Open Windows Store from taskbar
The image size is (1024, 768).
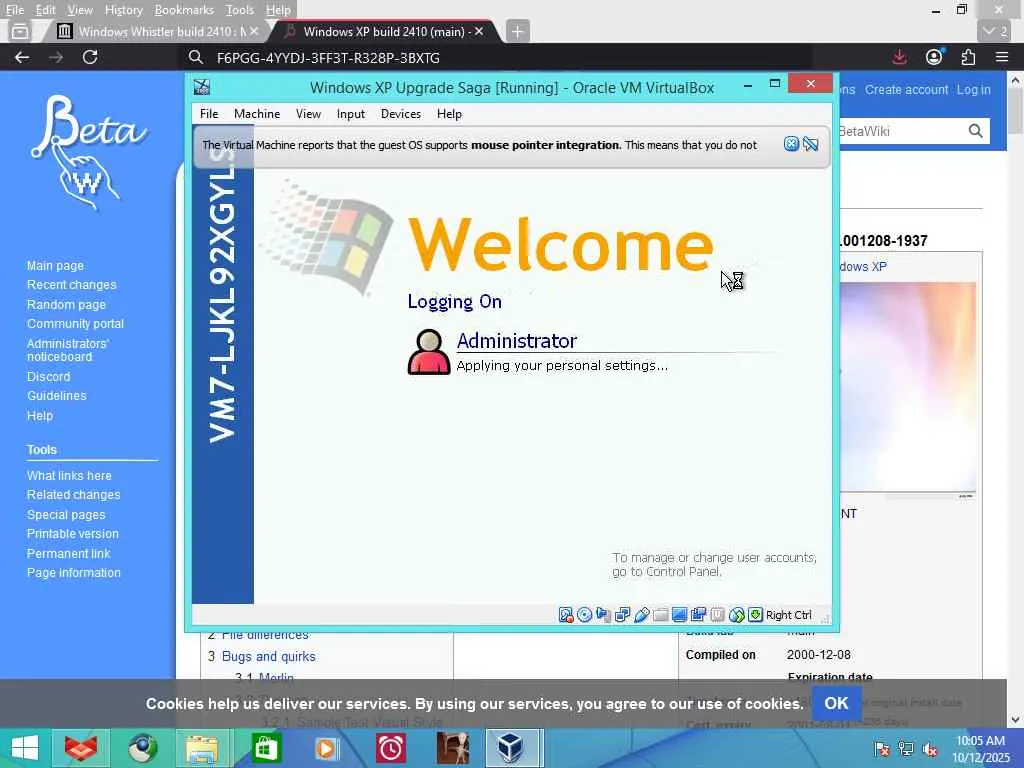pyautogui.click(x=264, y=748)
